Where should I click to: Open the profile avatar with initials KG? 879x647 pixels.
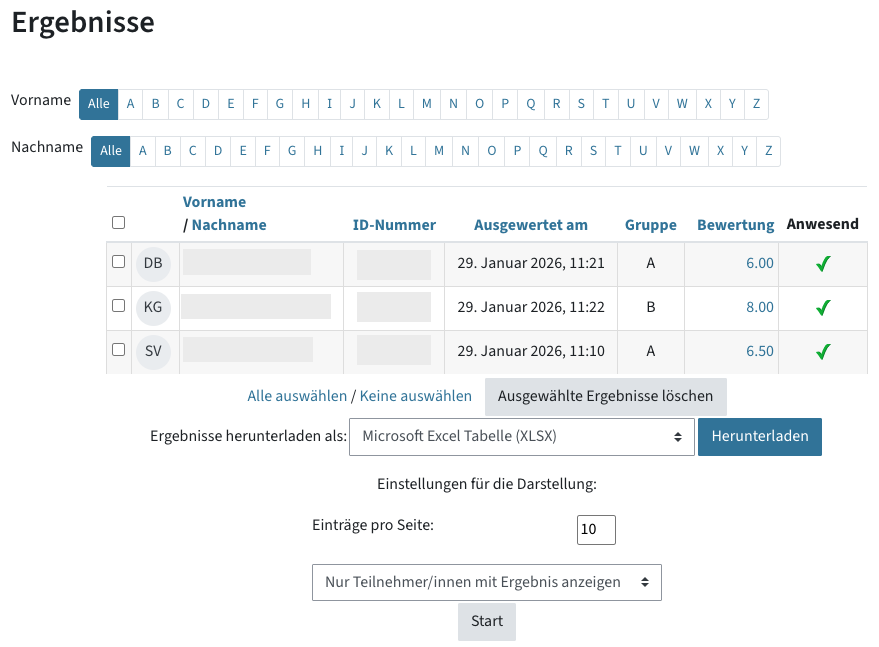[153, 307]
